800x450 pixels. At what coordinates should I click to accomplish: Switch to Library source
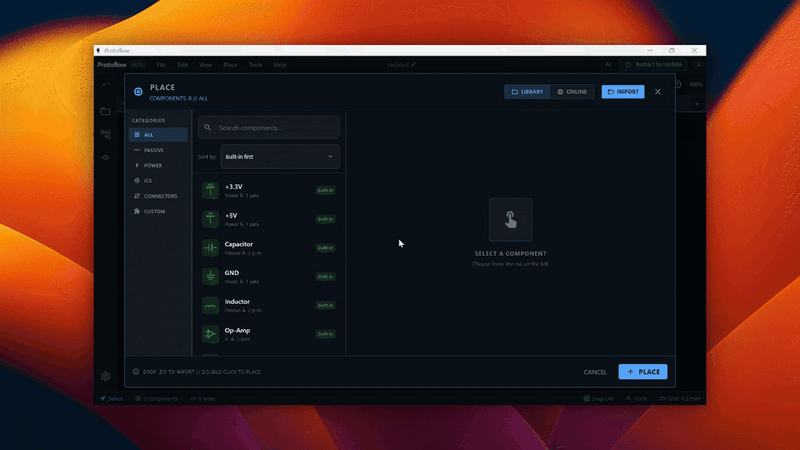(527, 92)
